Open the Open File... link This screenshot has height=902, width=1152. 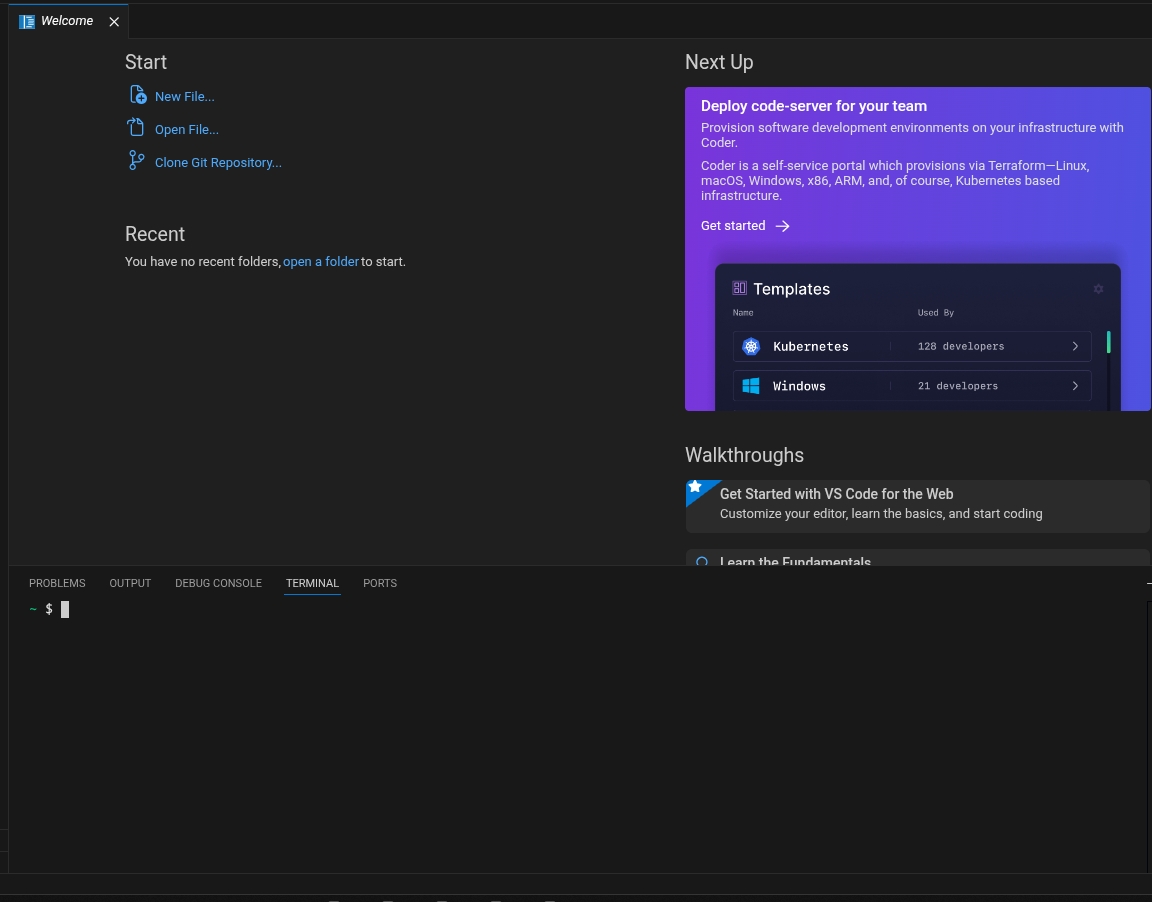pos(187,129)
